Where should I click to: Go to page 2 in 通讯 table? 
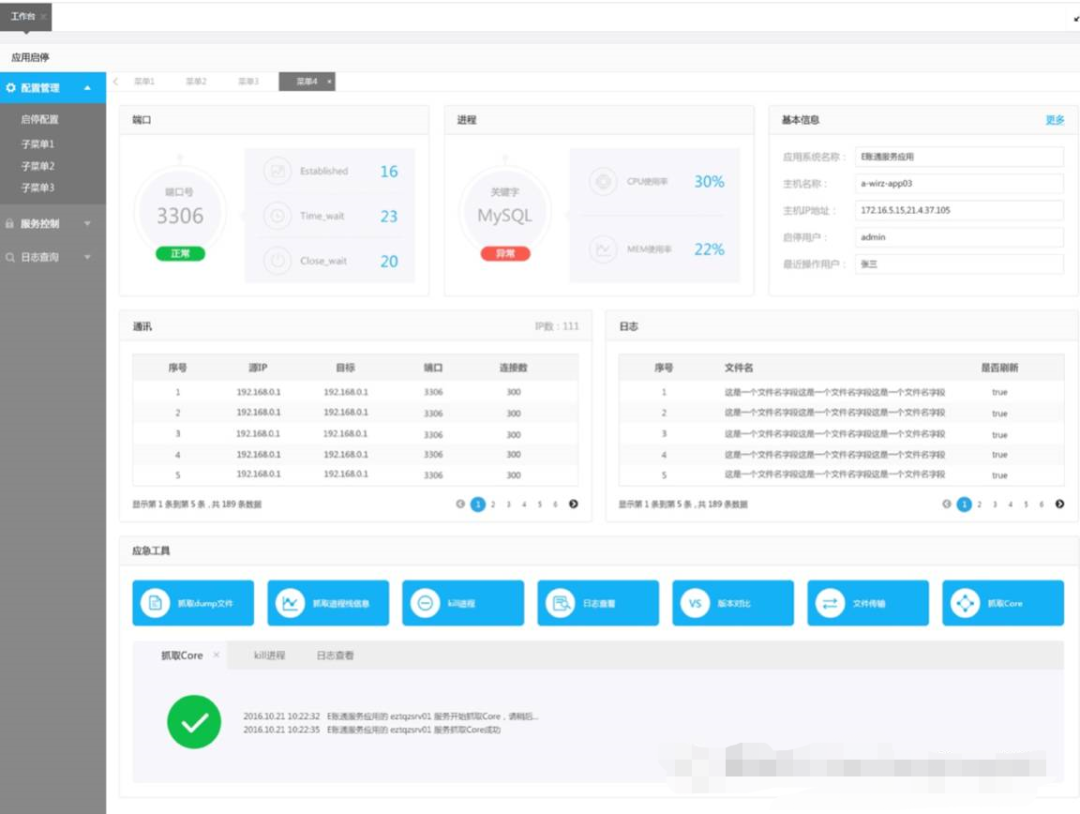[x=493, y=504]
